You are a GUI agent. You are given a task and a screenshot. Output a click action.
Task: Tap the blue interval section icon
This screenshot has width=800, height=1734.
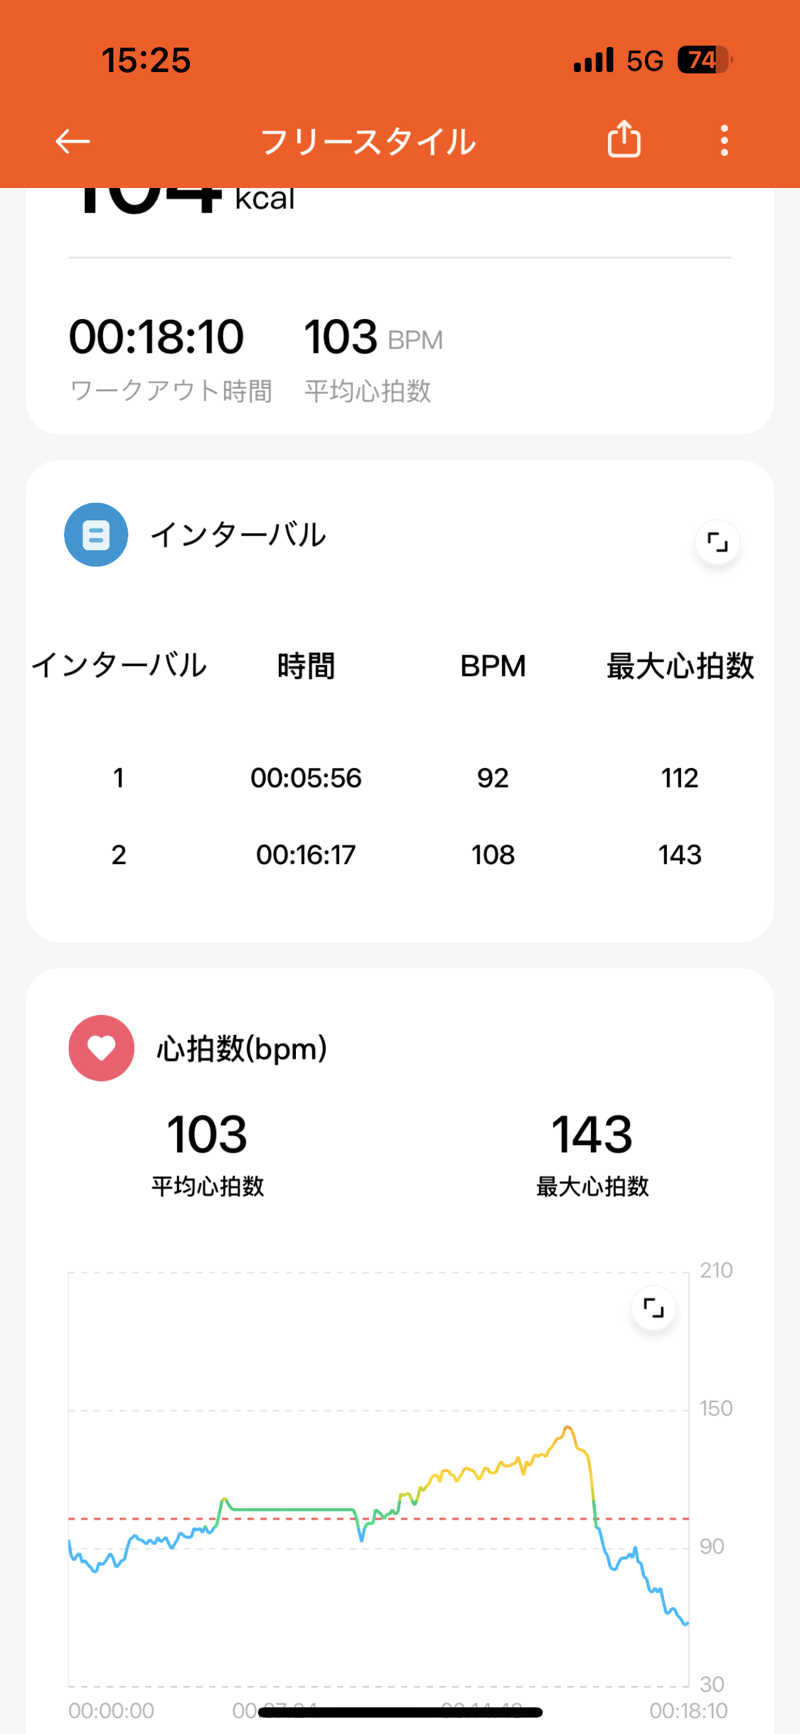(96, 535)
